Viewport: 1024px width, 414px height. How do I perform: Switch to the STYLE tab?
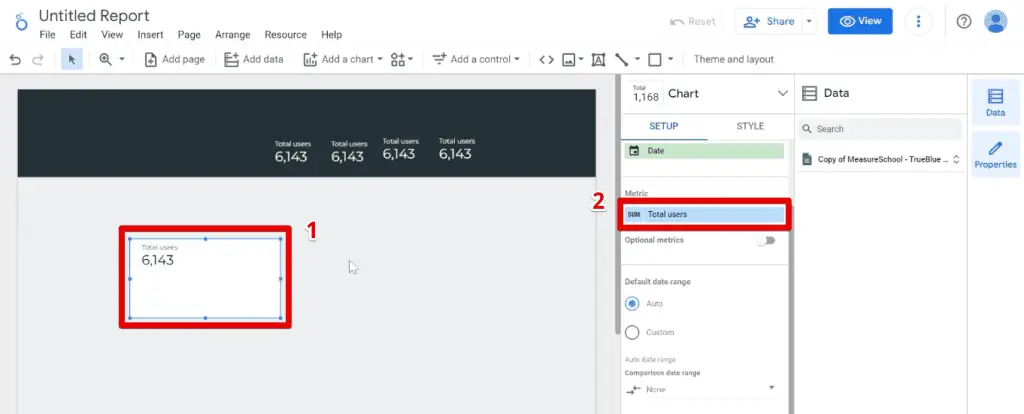click(x=750, y=126)
